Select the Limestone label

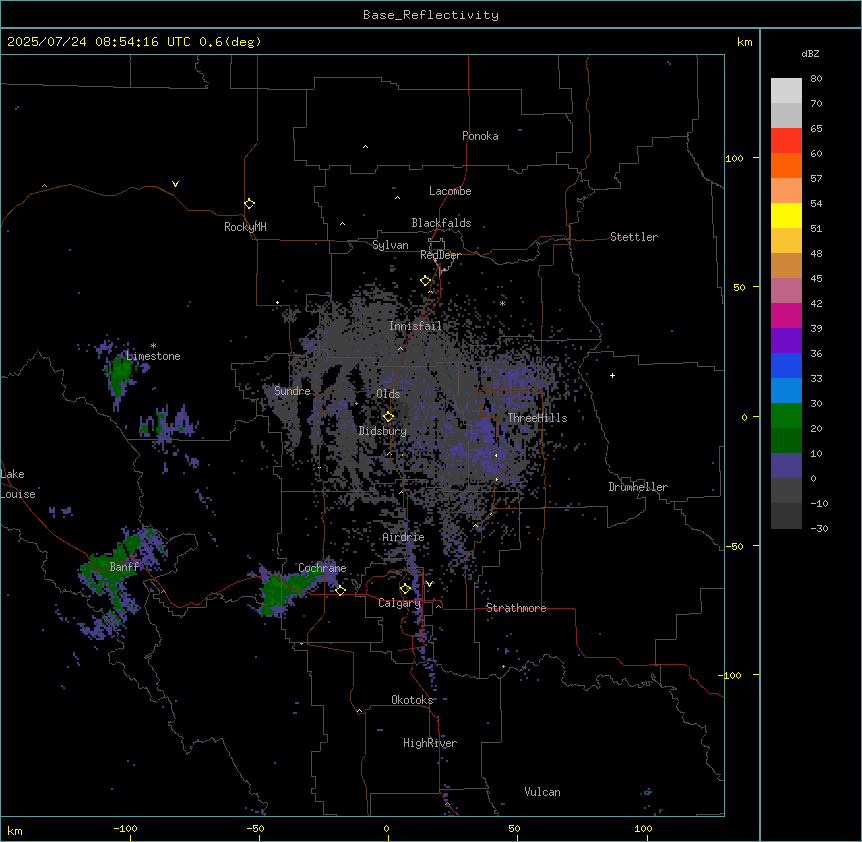pyautogui.click(x=153, y=356)
